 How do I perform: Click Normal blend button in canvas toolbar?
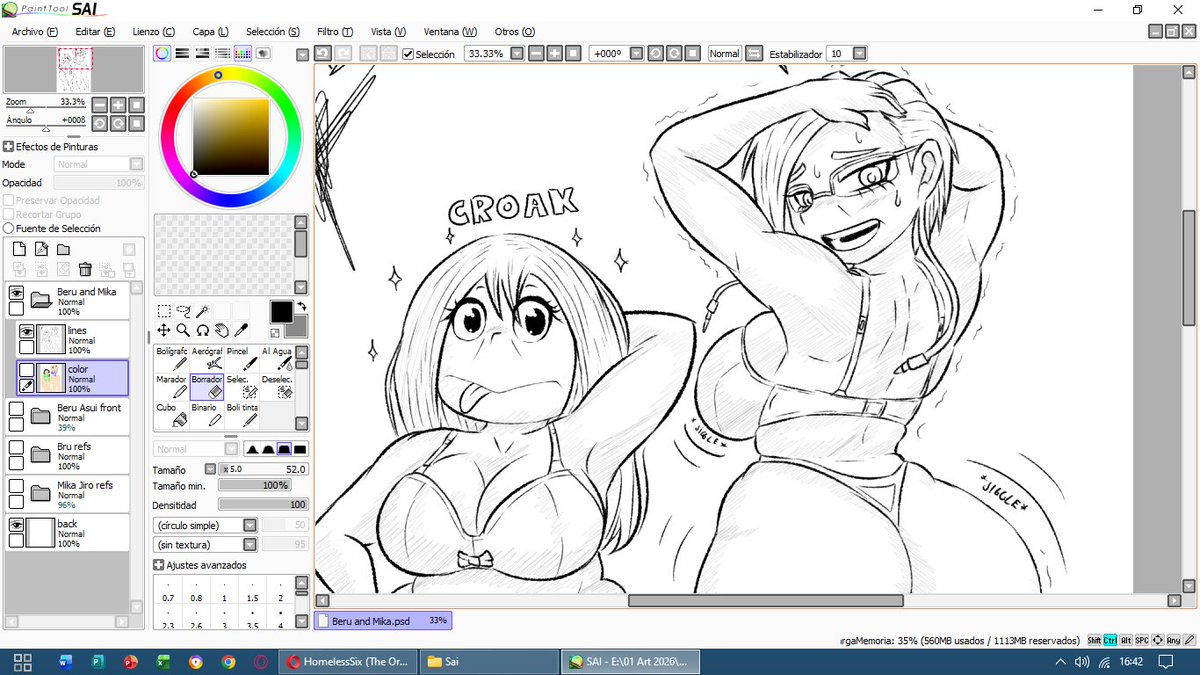click(x=724, y=53)
